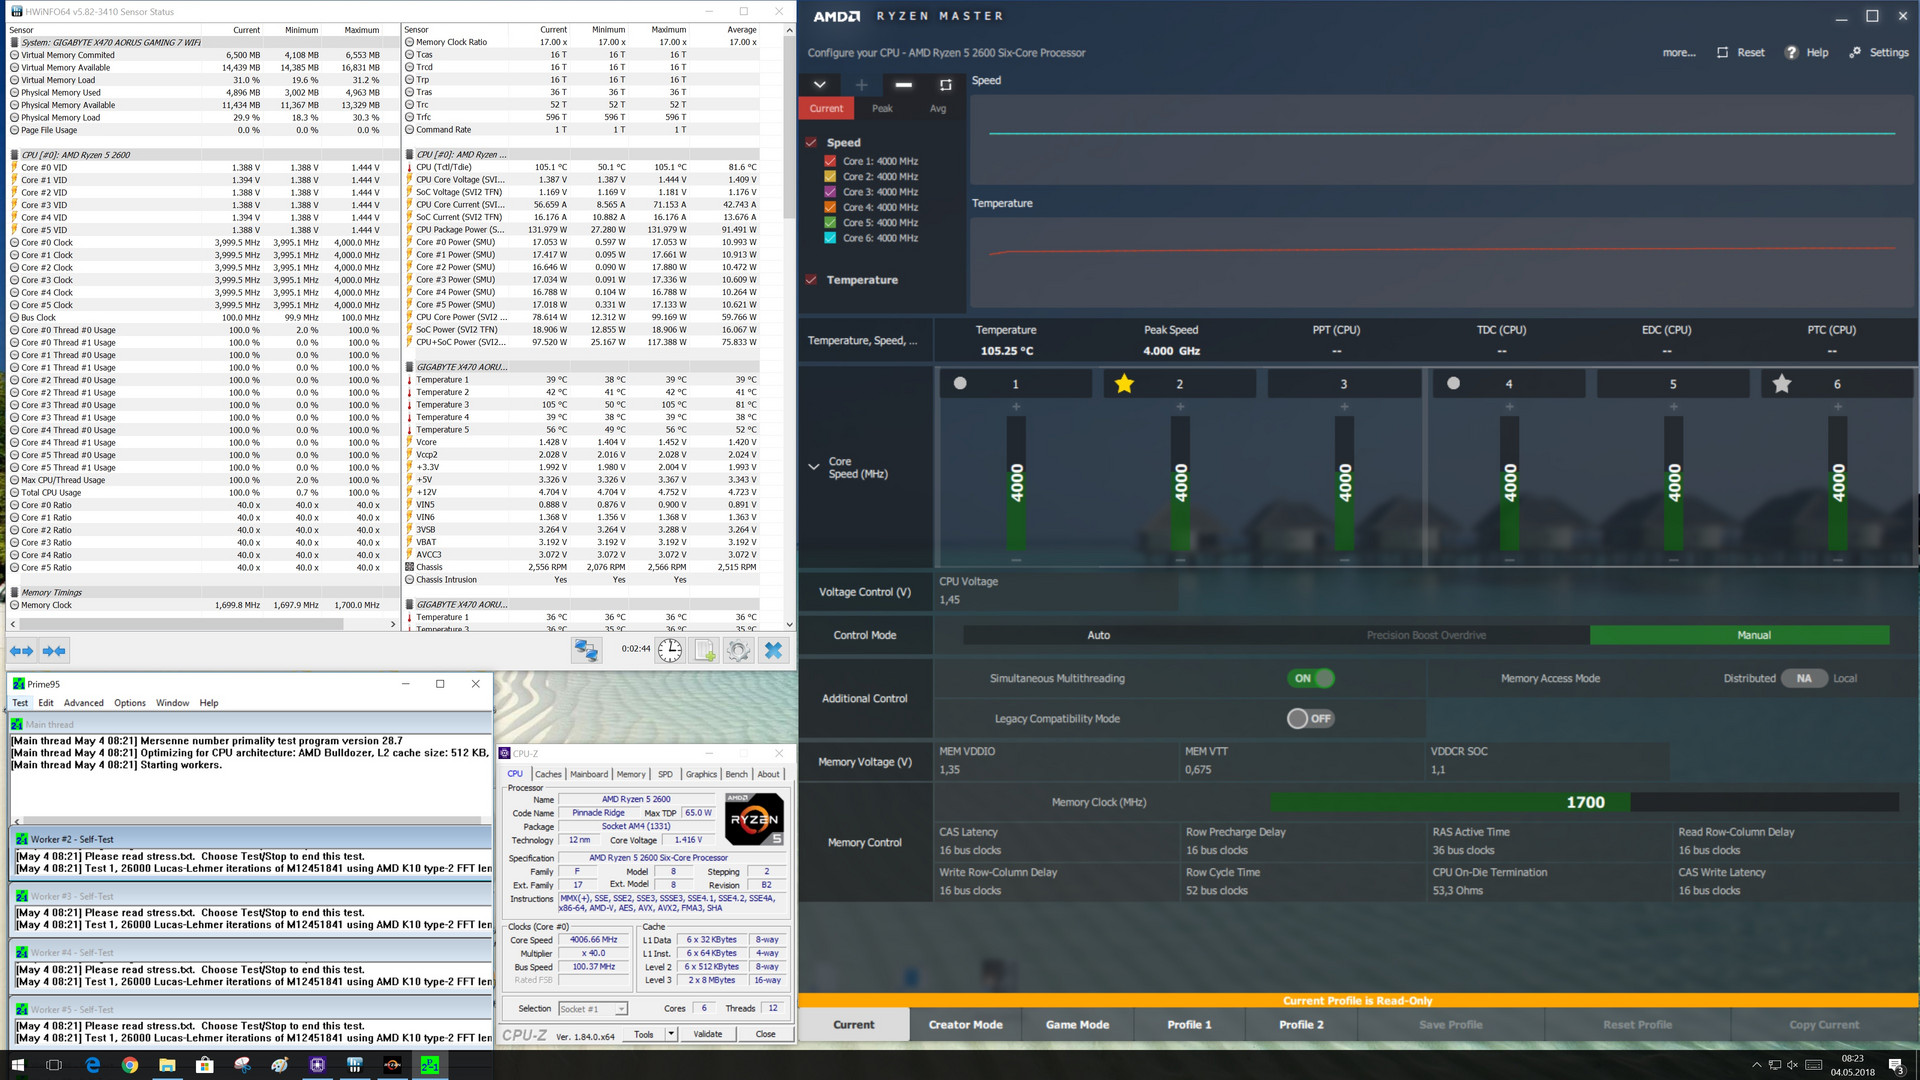Open Prime95 Advanced menu
The width and height of the screenshot is (1920, 1080).
pyautogui.click(x=84, y=703)
